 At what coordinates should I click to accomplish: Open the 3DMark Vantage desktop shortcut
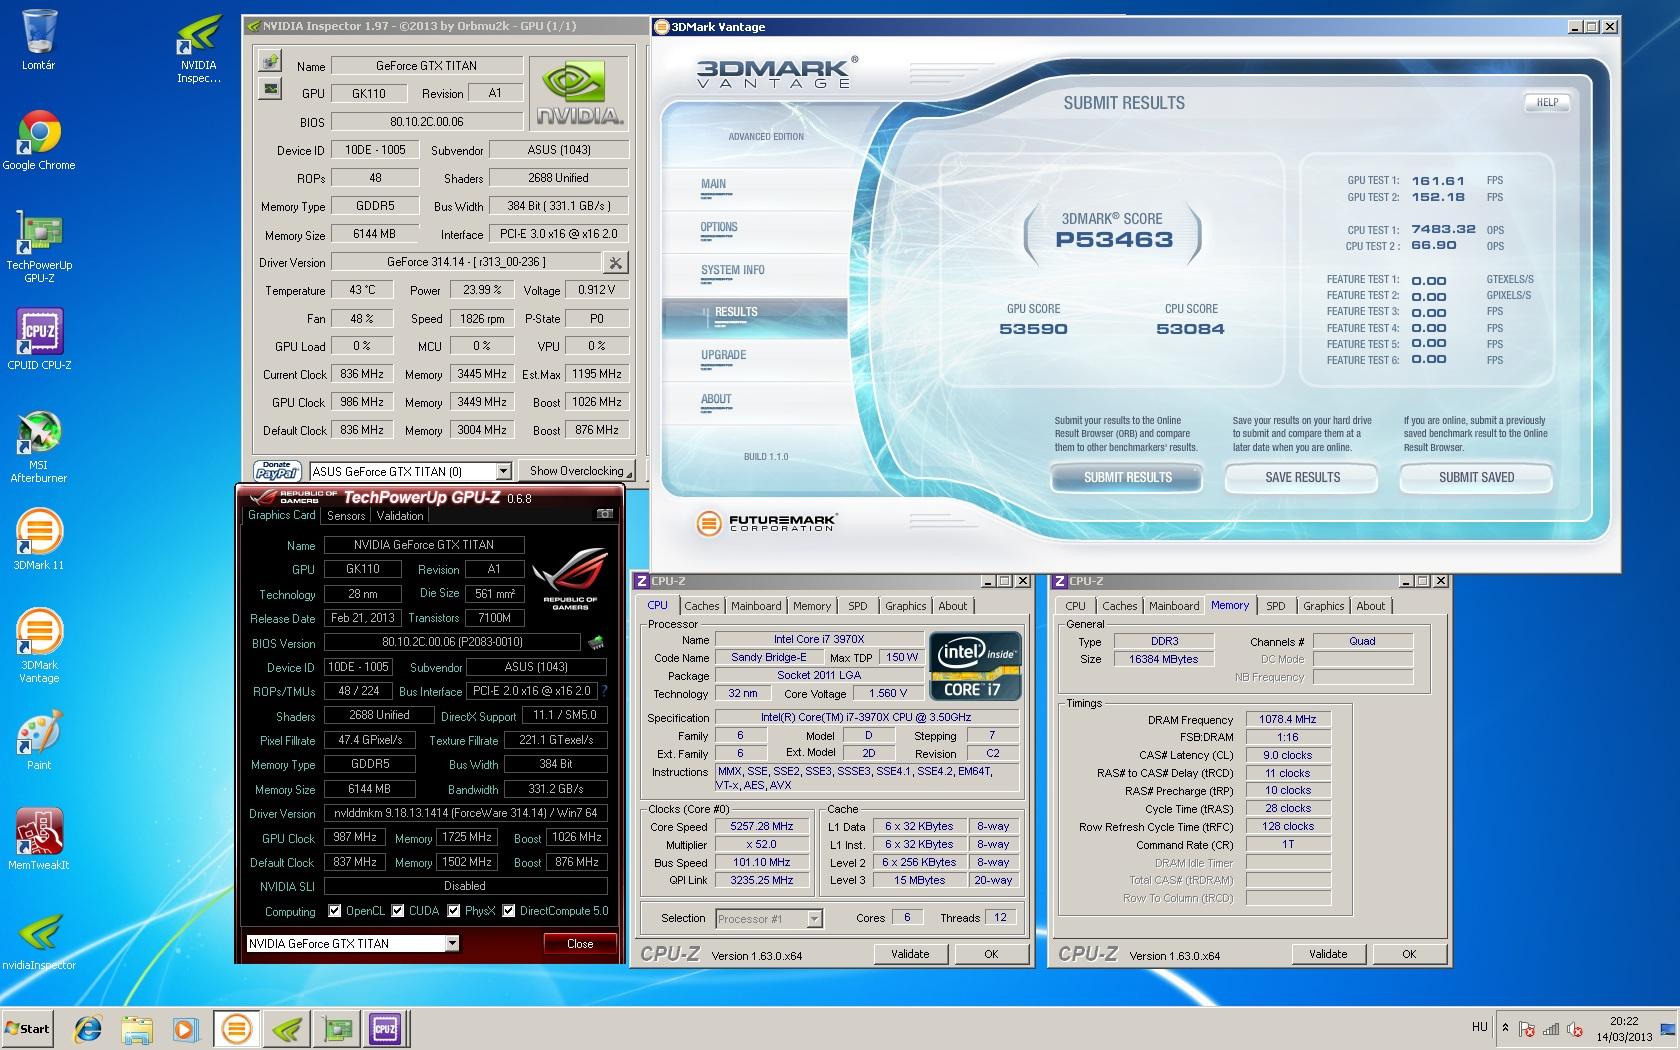(x=38, y=646)
